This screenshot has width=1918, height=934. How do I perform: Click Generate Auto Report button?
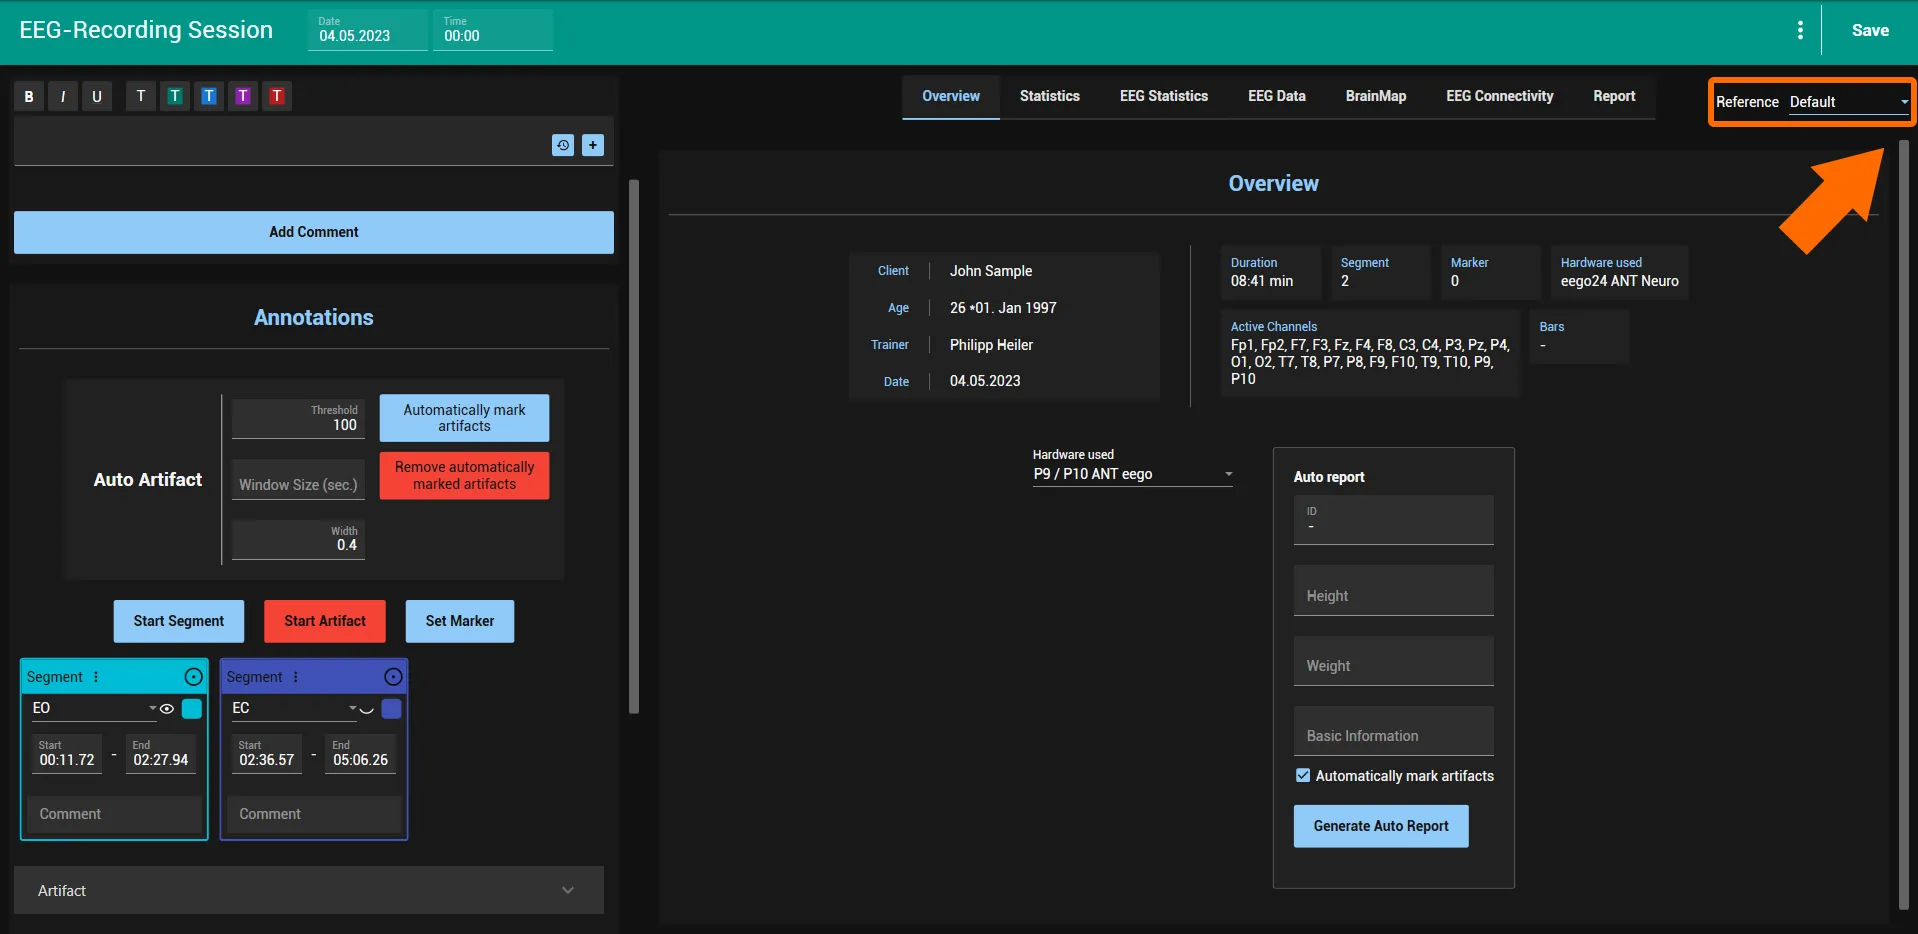pyautogui.click(x=1381, y=826)
